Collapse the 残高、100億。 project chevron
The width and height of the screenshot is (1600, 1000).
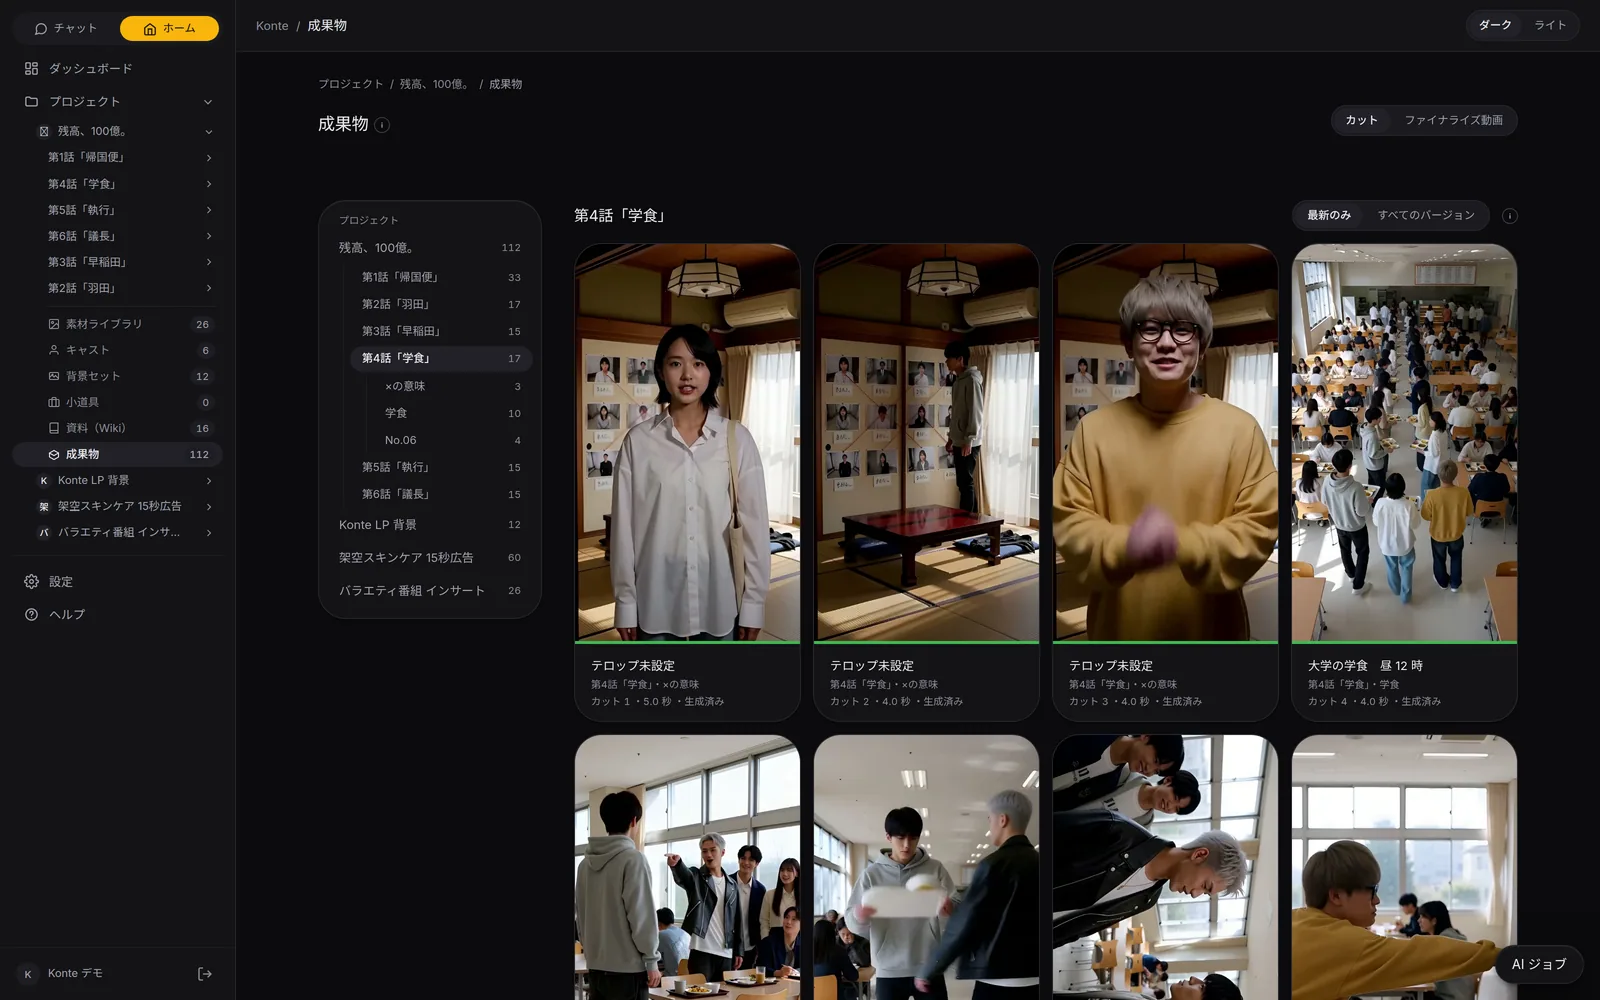(x=209, y=132)
